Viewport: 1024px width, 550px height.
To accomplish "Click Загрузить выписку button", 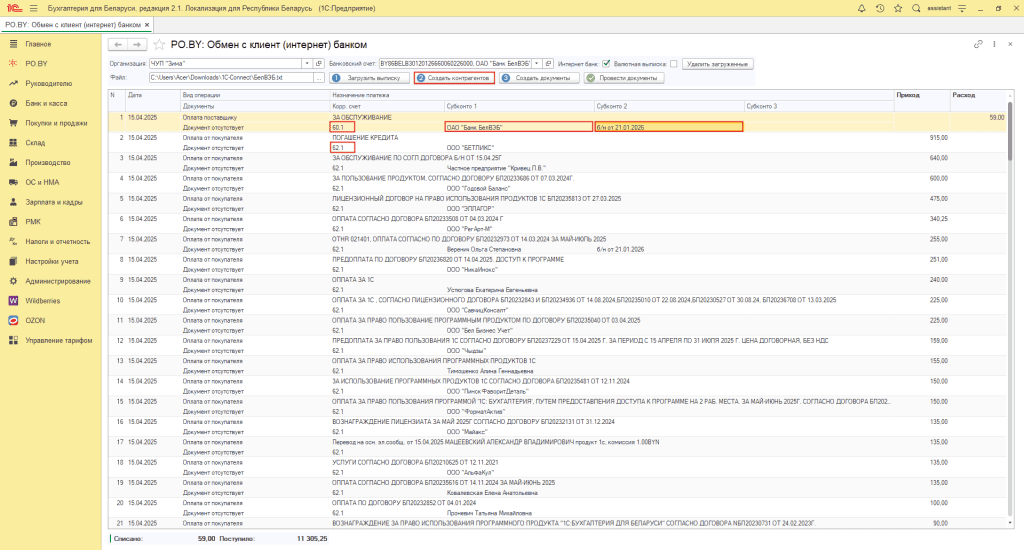I will coord(368,77).
